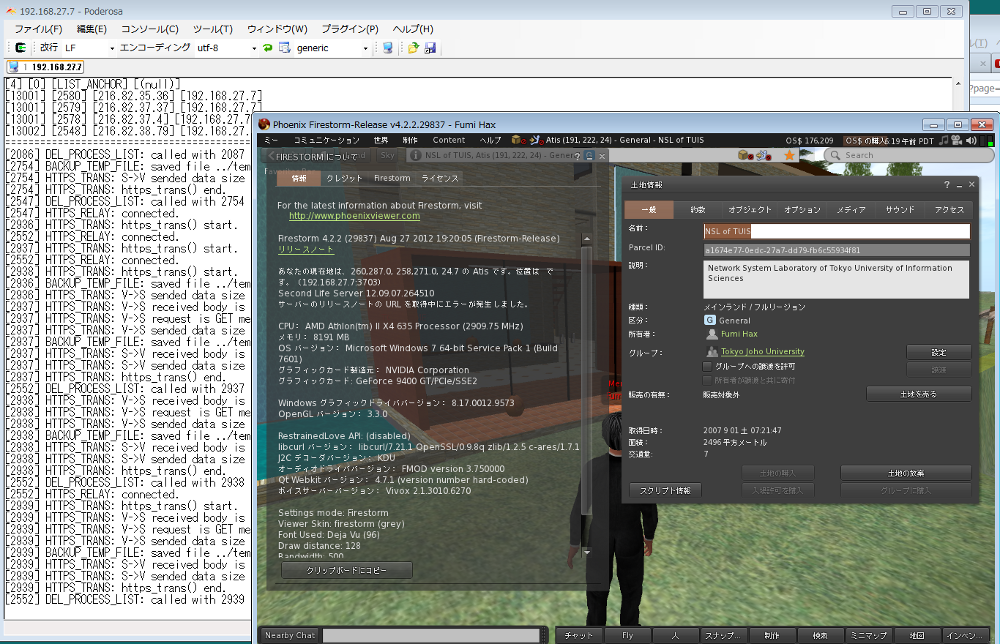Click the 土地の放棄 button
This screenshot has width=1000, height=644.
tap(906, 473)
